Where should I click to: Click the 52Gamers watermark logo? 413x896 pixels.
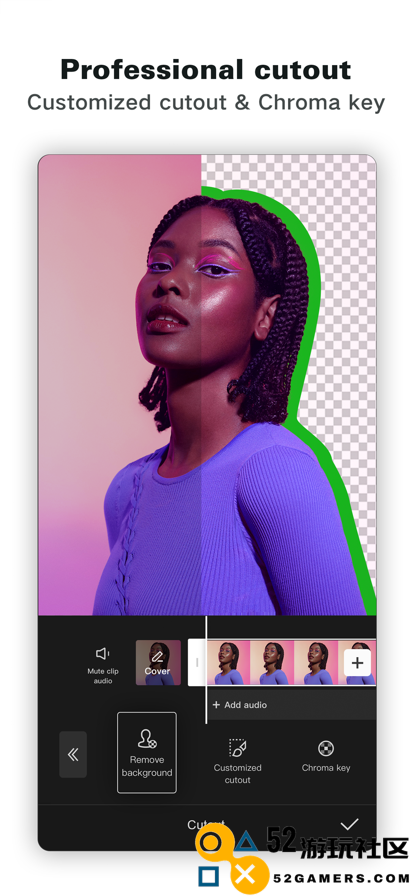[x=302, y=856]
